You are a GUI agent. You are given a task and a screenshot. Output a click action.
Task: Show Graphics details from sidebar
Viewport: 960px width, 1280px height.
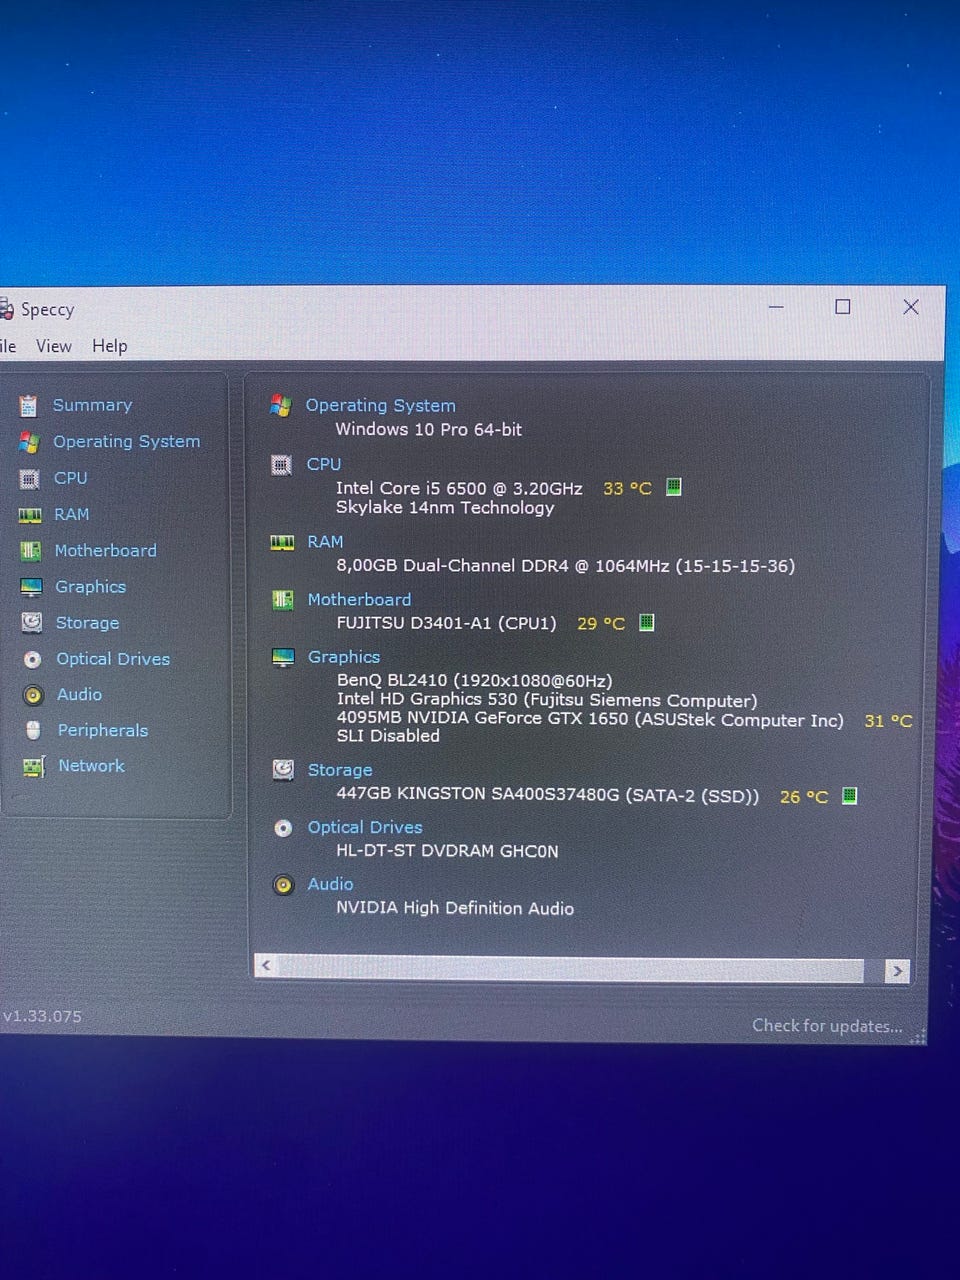point(90,587)
